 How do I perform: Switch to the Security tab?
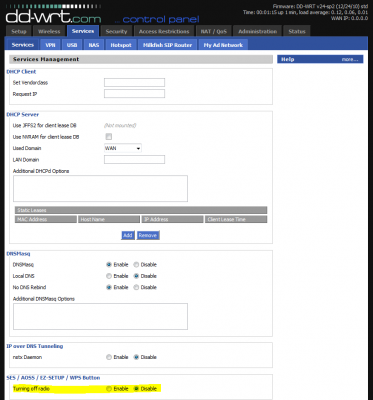click(116, 31)
